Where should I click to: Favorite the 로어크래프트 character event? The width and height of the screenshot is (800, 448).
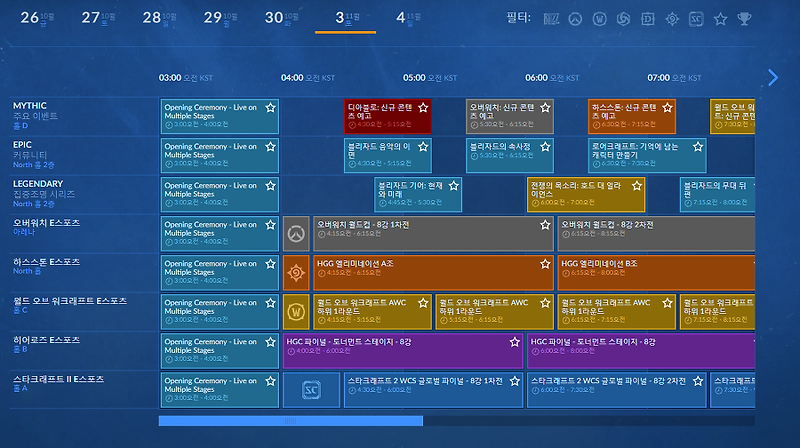coord(698,147)
